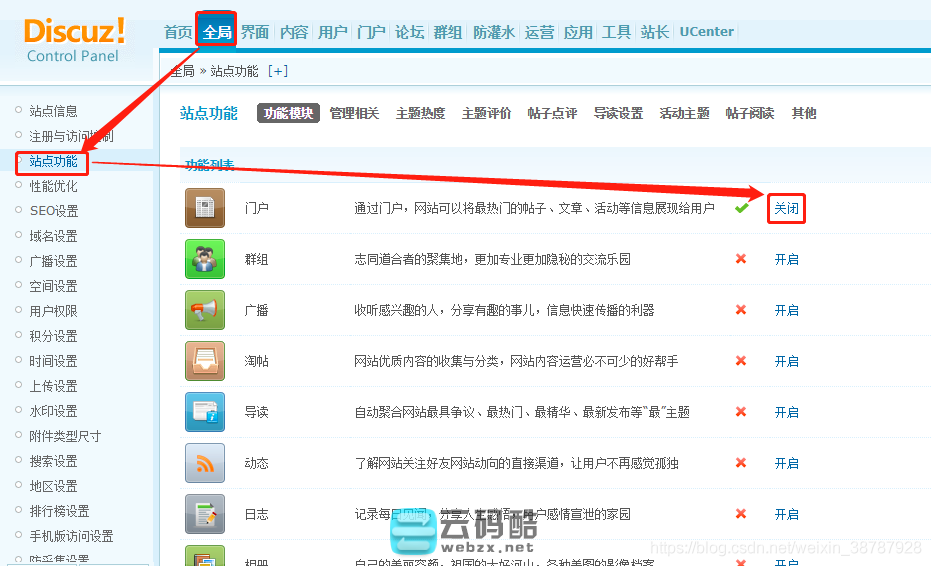
Task: Click the 日志 blog notepad icon
Action: click(205, 514)
